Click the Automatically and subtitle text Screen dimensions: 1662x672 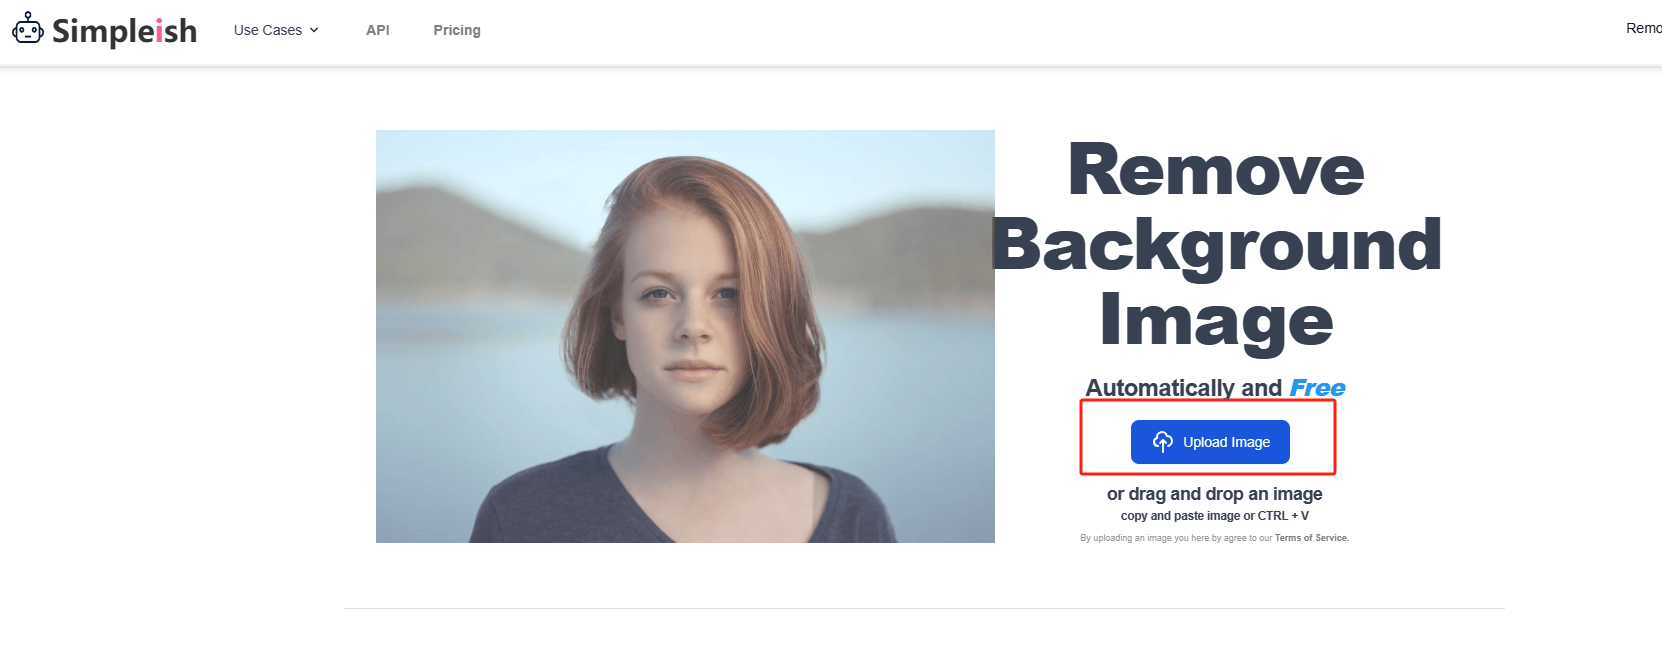click(1184, 388)
